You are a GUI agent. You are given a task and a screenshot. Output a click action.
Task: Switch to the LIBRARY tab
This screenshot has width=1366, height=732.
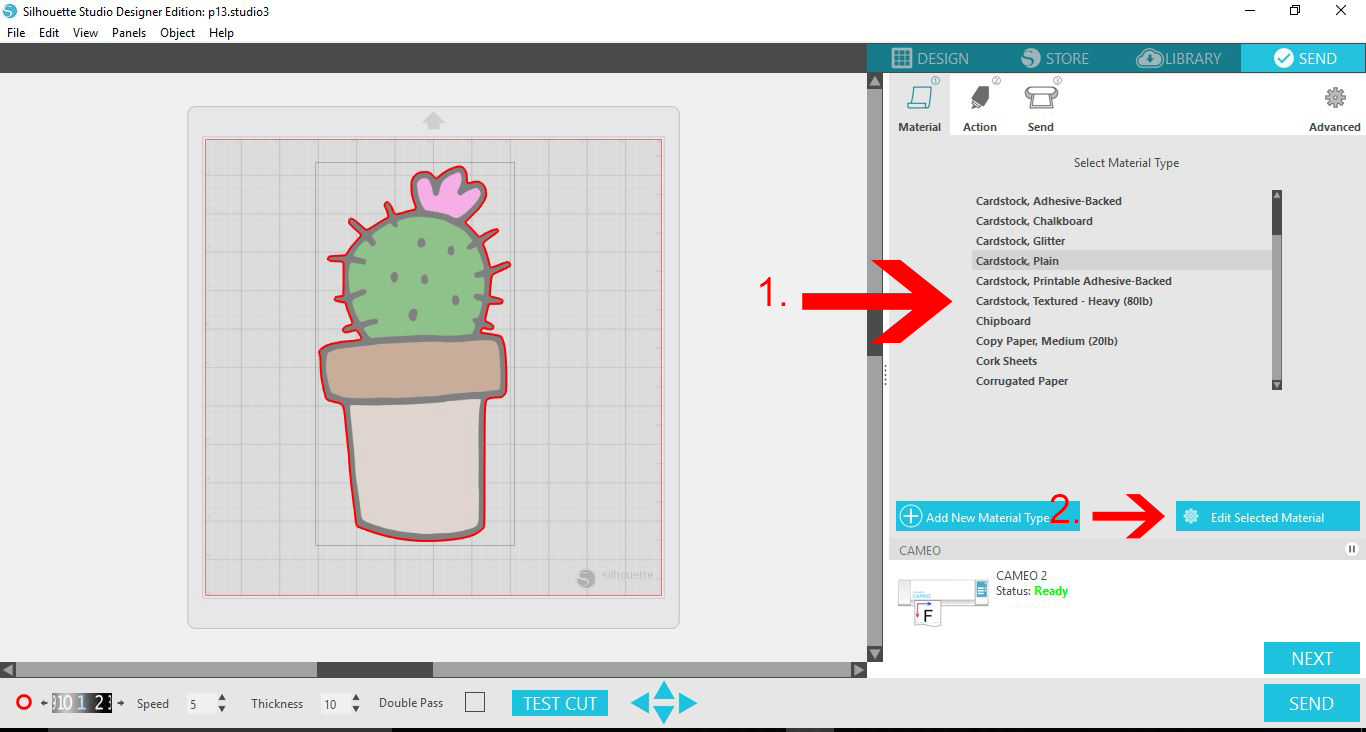[1178, 58]
